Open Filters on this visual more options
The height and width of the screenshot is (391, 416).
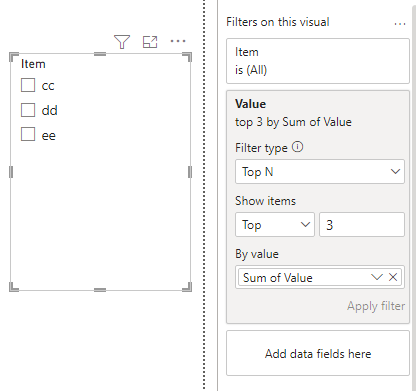pos(400,24)
